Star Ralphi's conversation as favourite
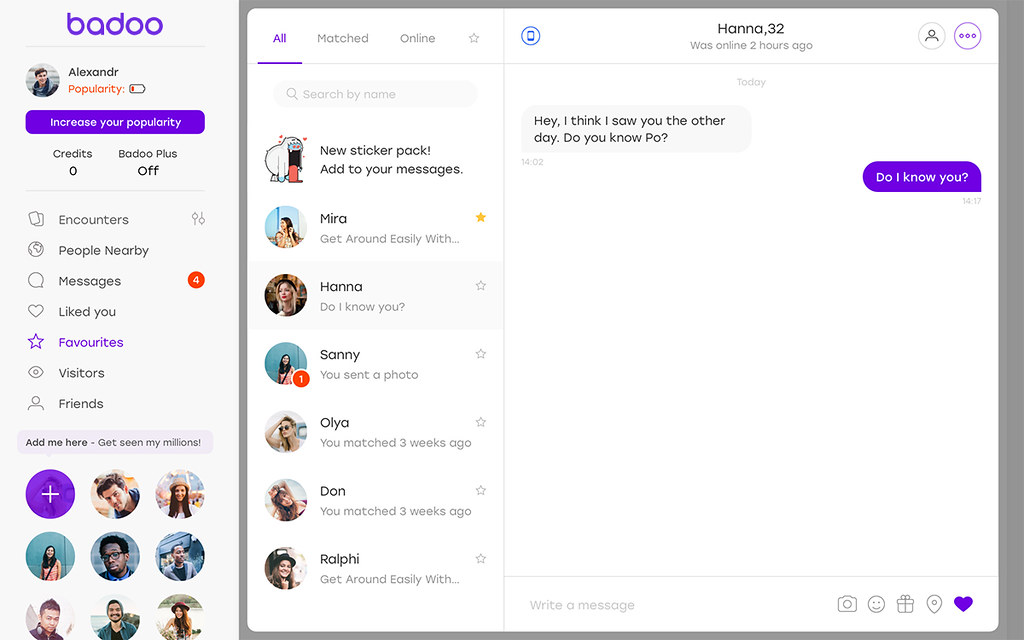This screenshot has width=1024, height=640. tap(481, 558)
